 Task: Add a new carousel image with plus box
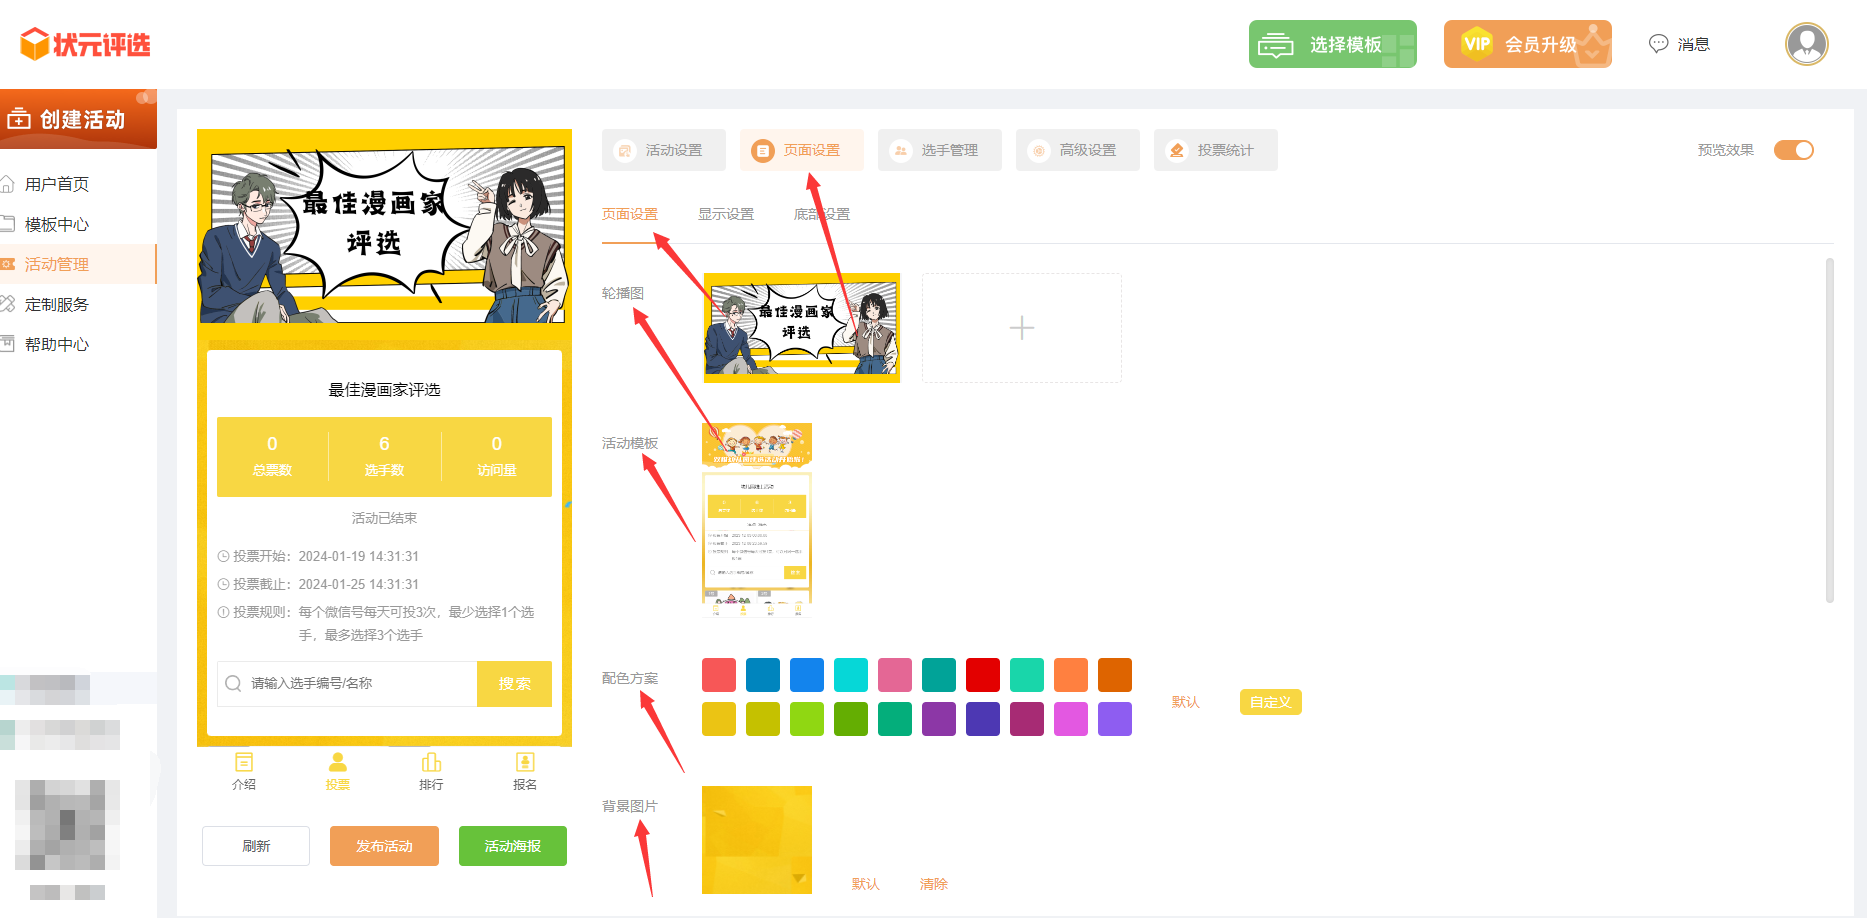point(1021,328)
